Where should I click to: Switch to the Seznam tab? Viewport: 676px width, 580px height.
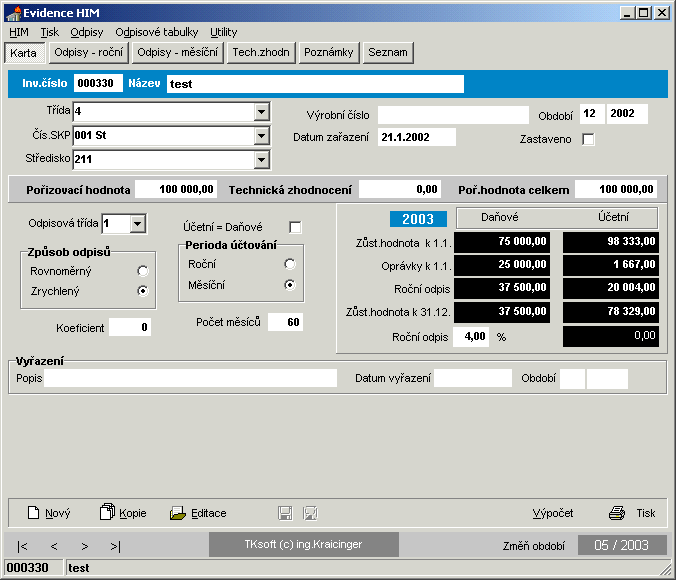click(x=388, y=53)
